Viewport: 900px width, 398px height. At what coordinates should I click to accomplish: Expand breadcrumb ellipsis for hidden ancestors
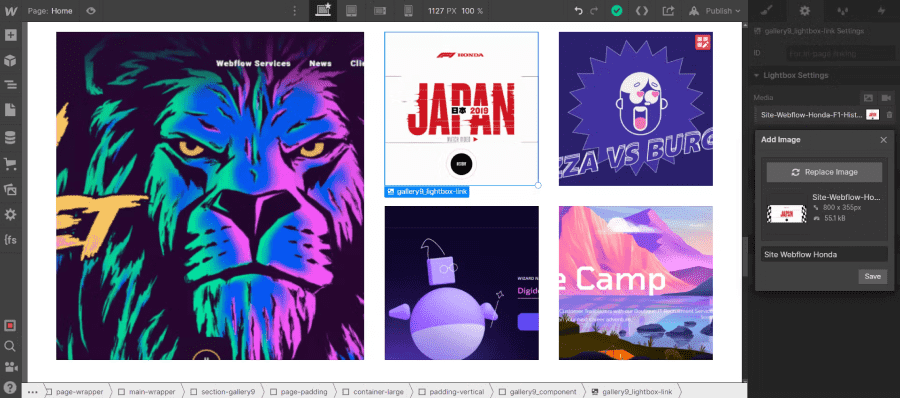point(32,392)
